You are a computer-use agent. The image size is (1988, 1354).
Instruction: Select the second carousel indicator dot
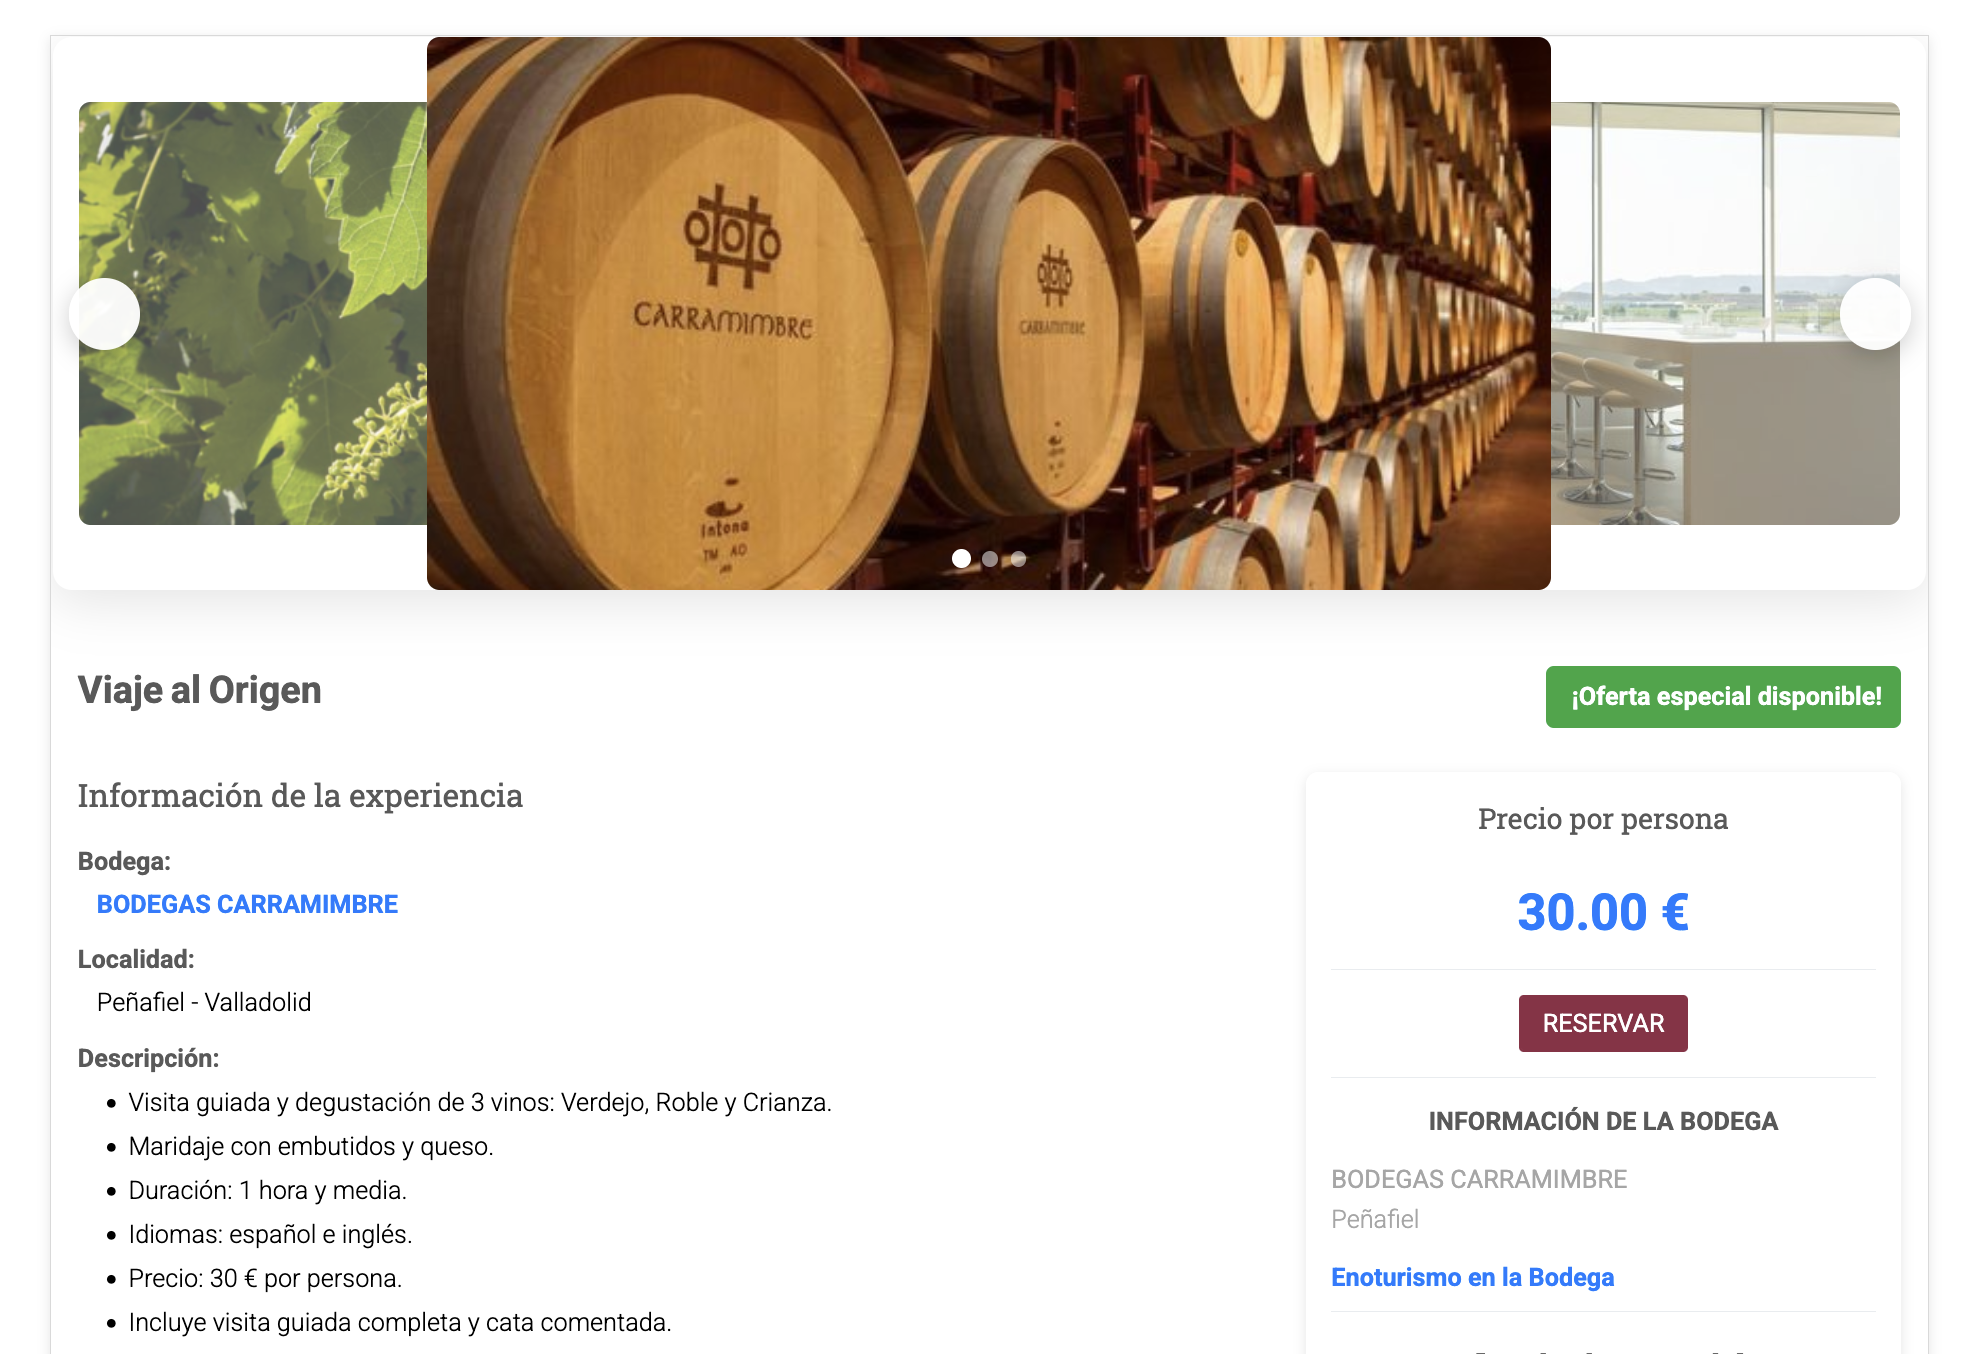991,559
